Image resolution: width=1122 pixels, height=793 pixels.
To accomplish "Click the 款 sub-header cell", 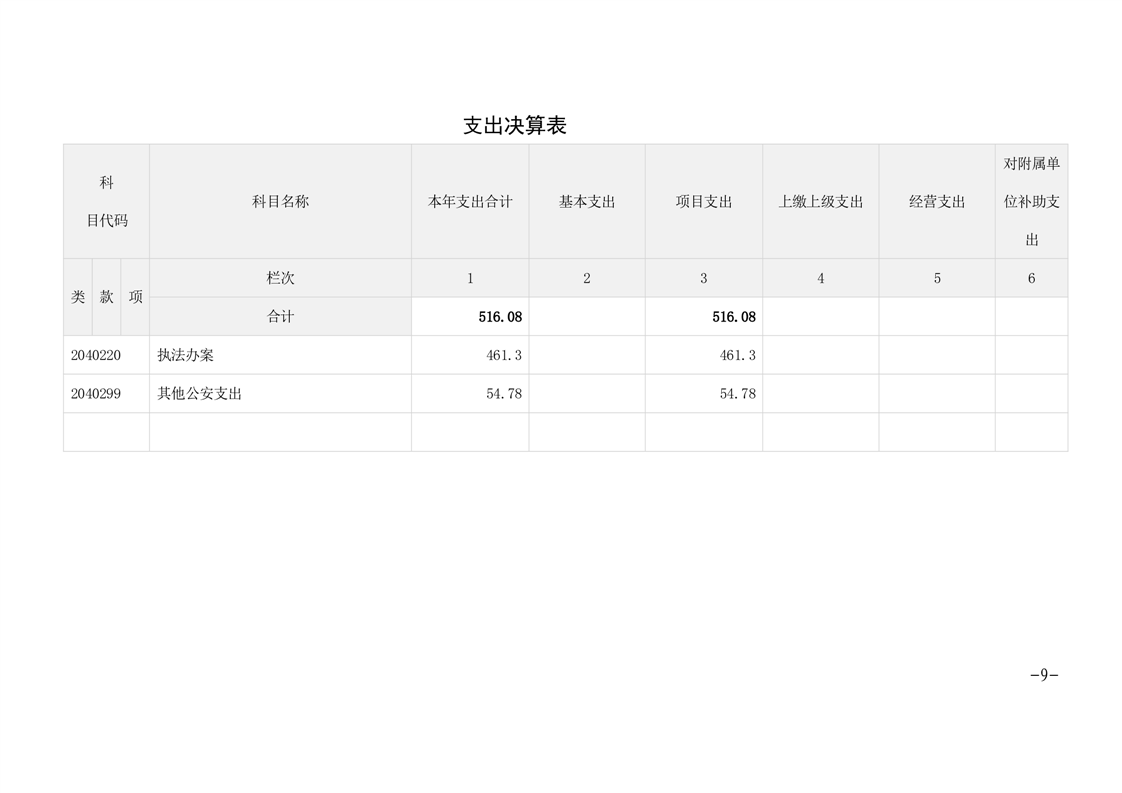I will [x=107, y=297].
